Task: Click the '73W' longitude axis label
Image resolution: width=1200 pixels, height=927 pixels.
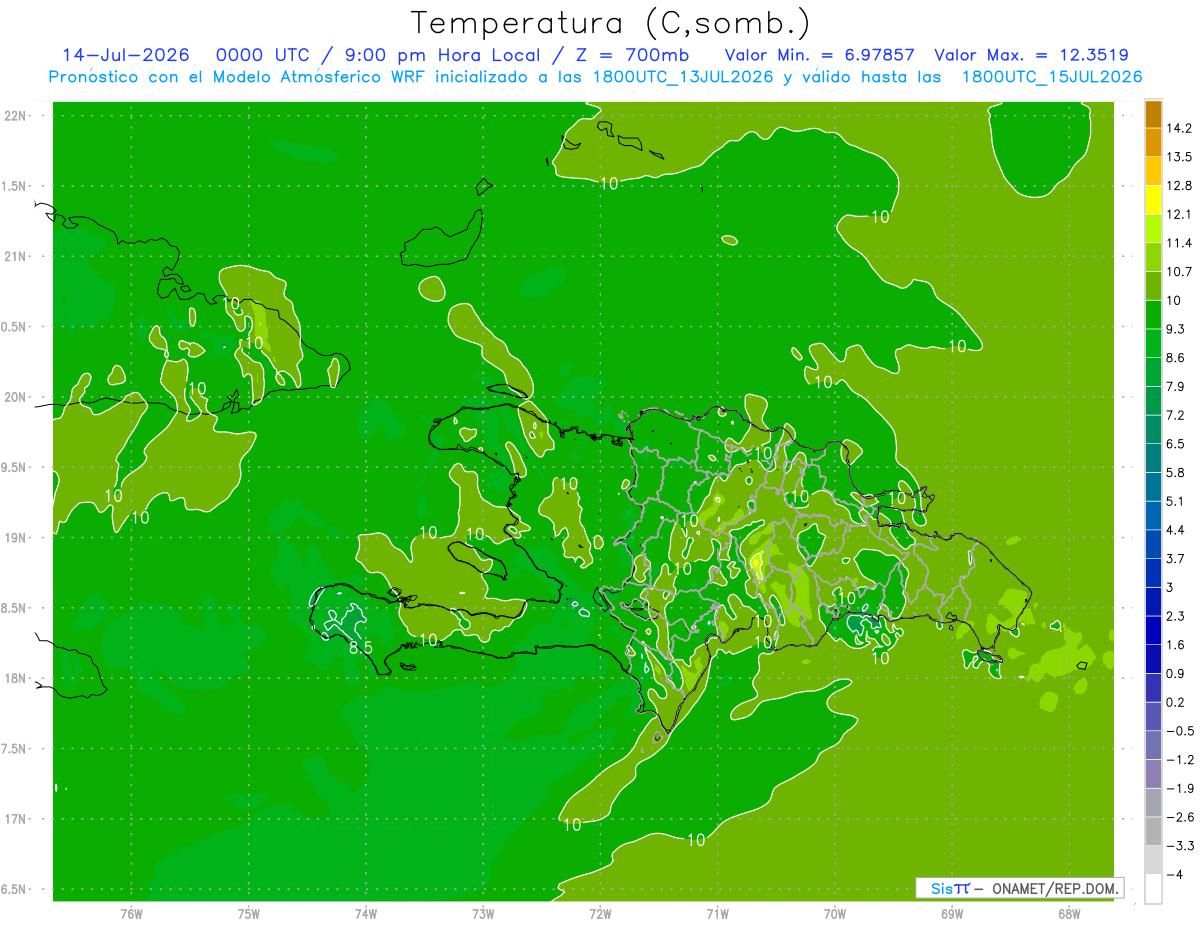Action: tap(483, 914)
